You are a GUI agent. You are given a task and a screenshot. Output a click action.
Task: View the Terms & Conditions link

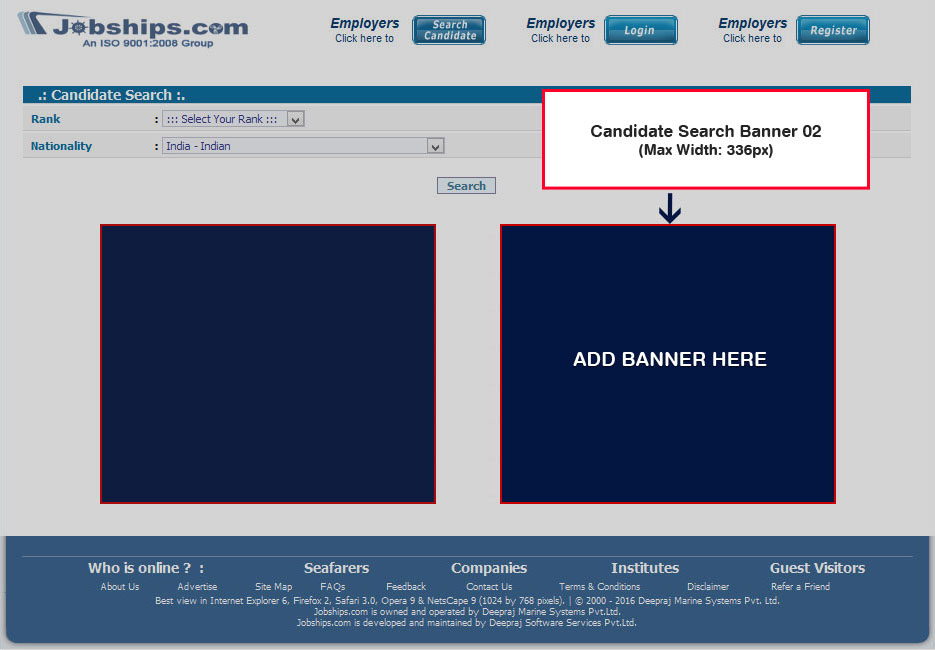(599, 587)
